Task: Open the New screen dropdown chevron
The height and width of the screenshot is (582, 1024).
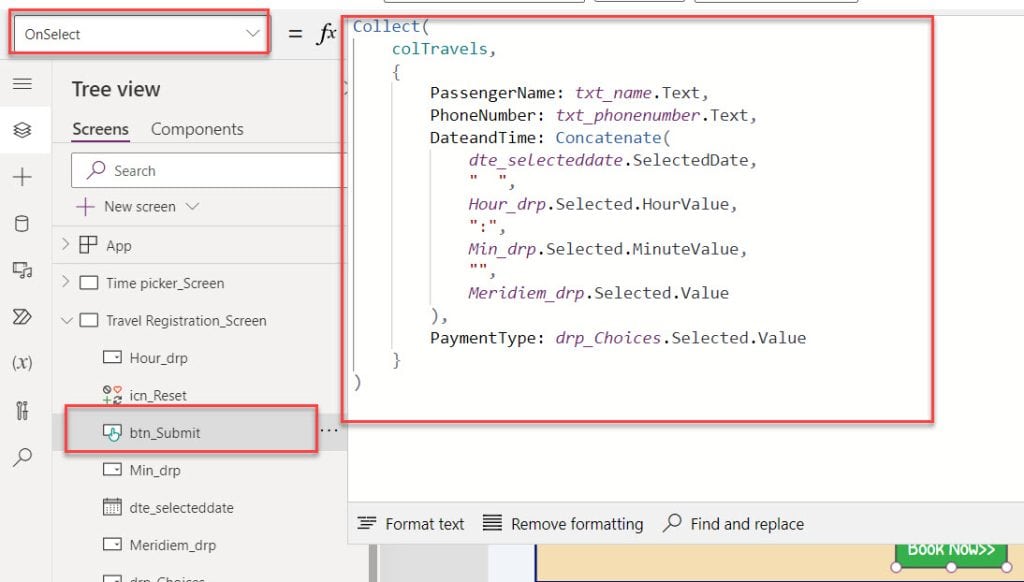Action: (x=192, y=206)
